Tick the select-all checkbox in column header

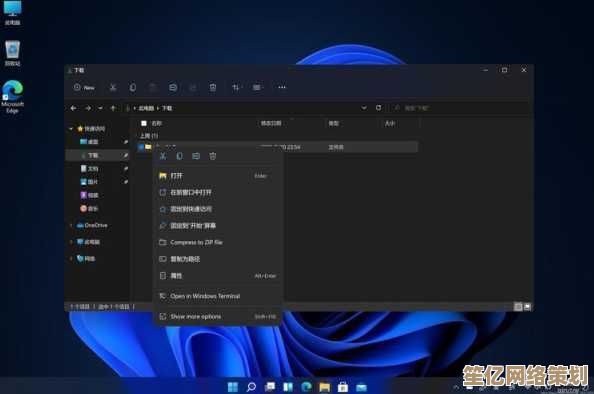(x=144, y=124)
